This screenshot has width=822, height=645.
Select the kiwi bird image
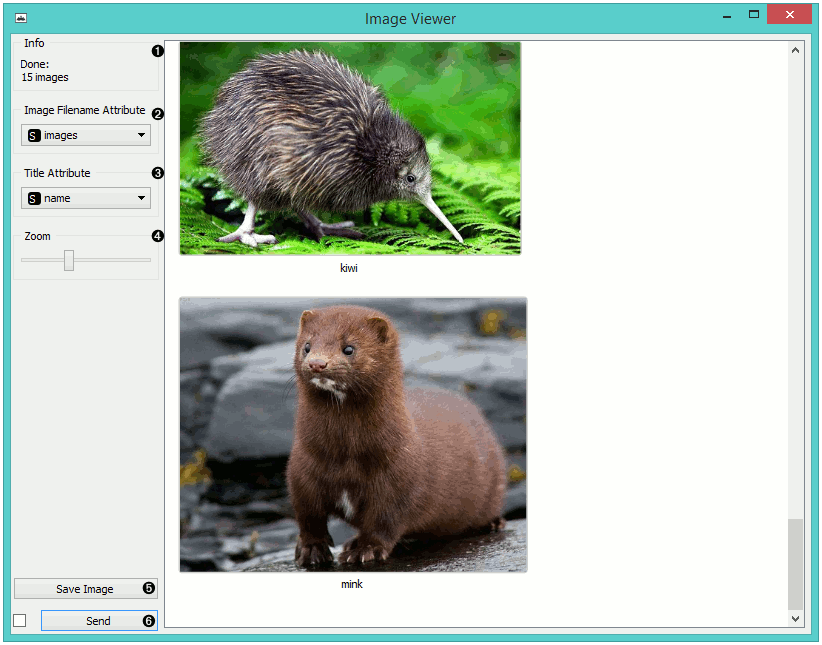[x=350, y=148]
